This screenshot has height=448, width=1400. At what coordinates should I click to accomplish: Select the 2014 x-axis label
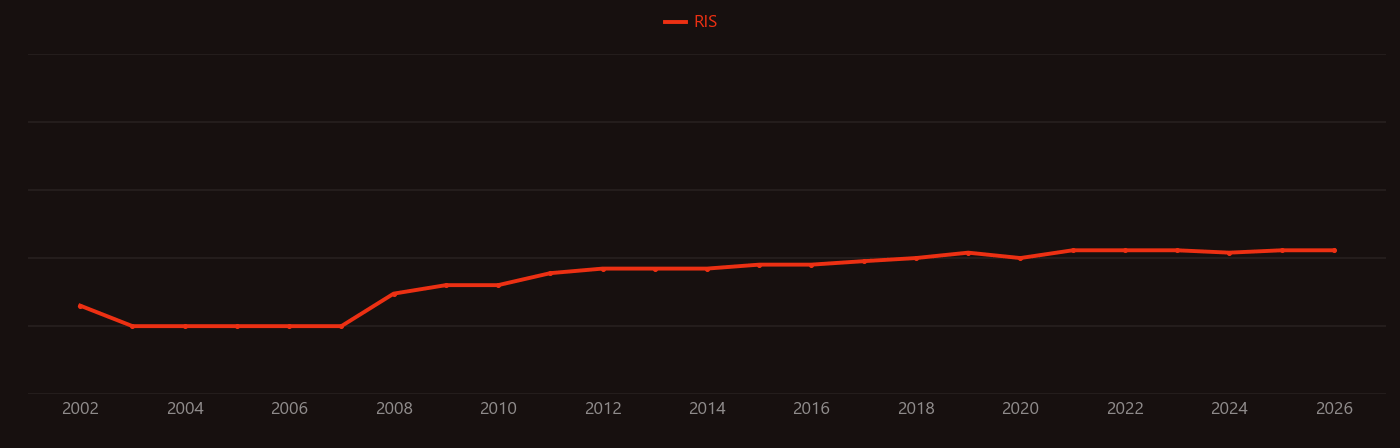[x=707, y=409]
